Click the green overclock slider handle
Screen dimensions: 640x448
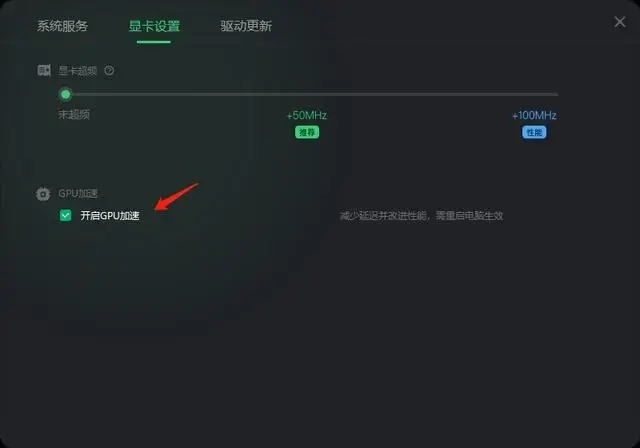point(65,95)
